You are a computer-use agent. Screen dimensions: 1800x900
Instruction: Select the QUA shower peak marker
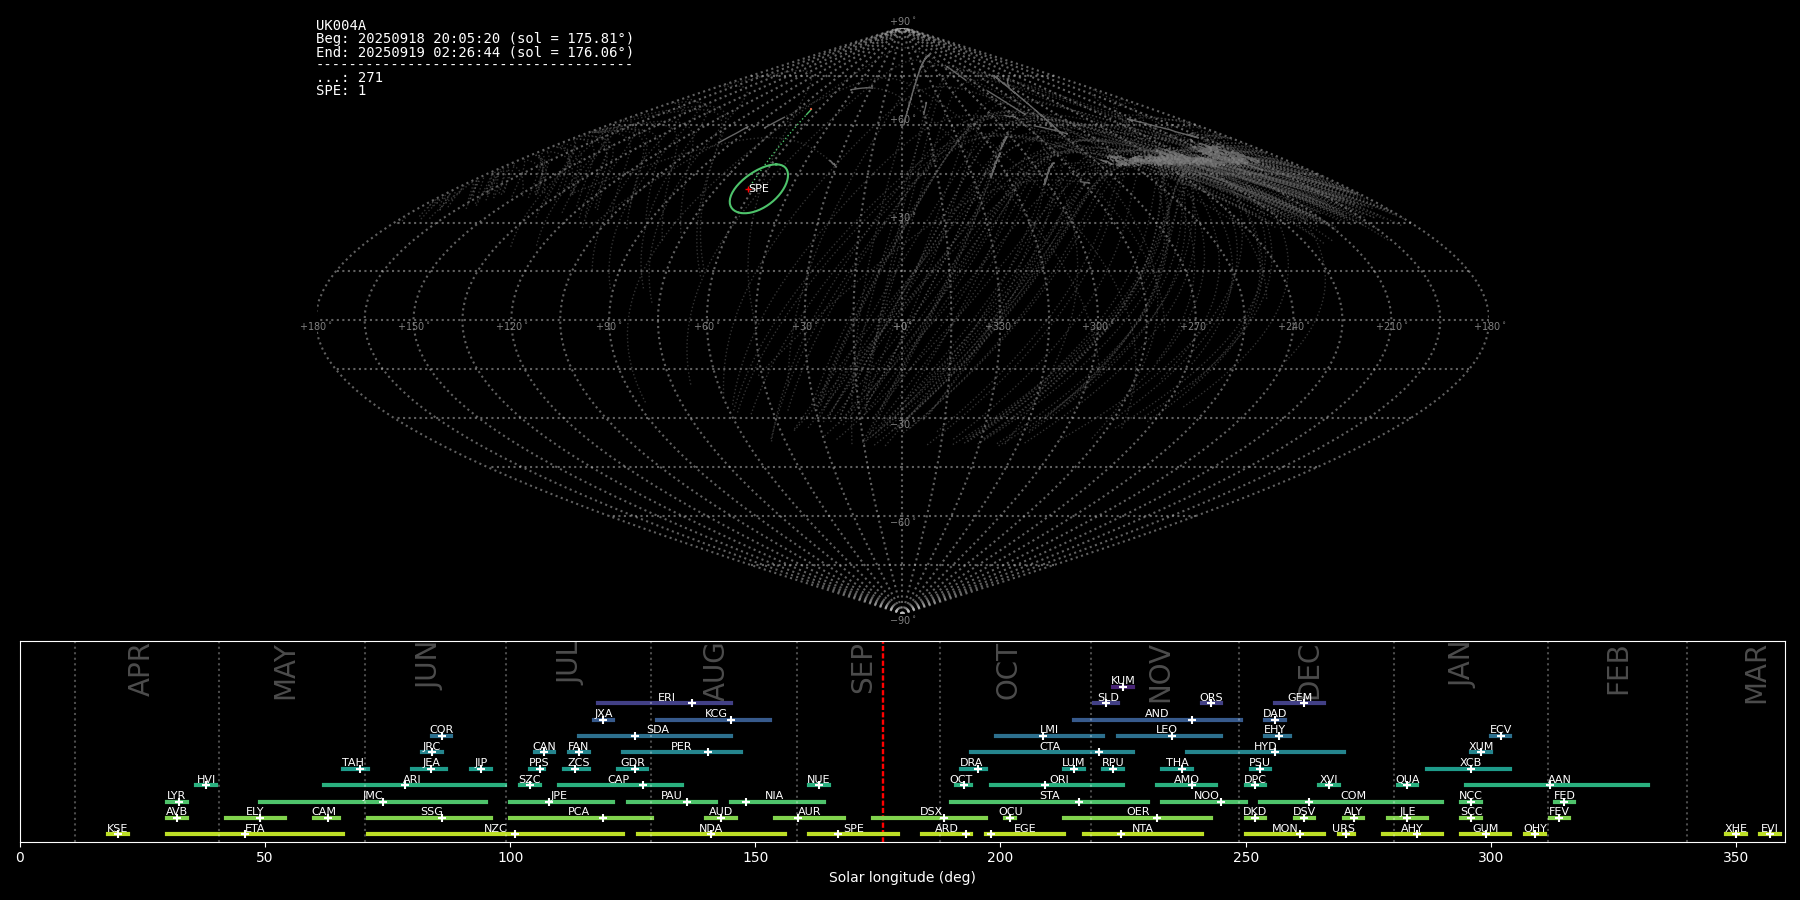pyautogui.click(x=1407, y=785)
